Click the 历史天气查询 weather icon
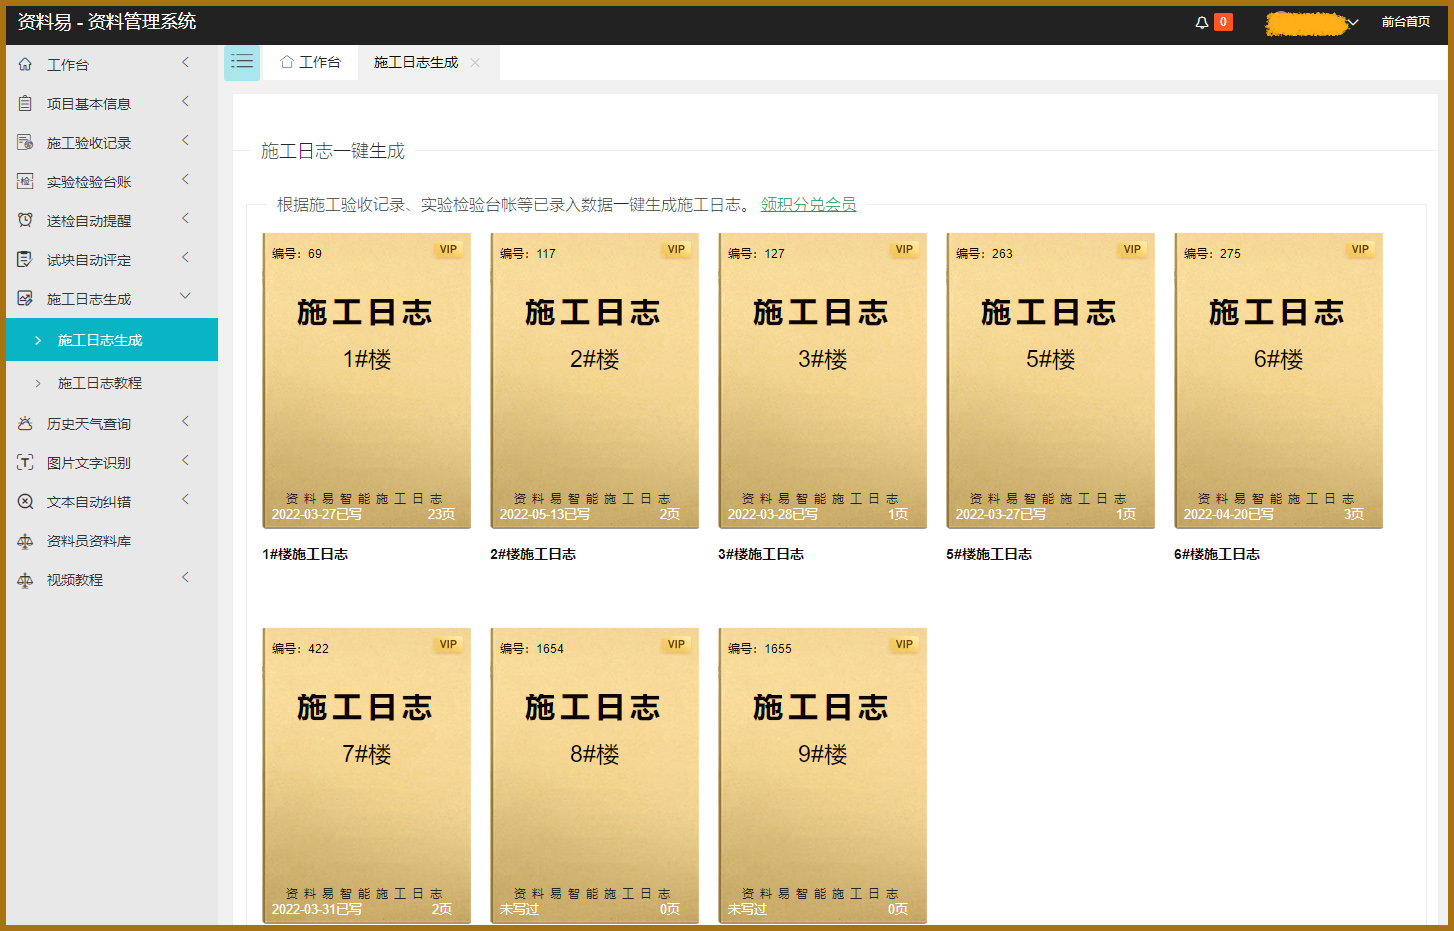This screenshot has width=1454, height=931. (25, 423)
